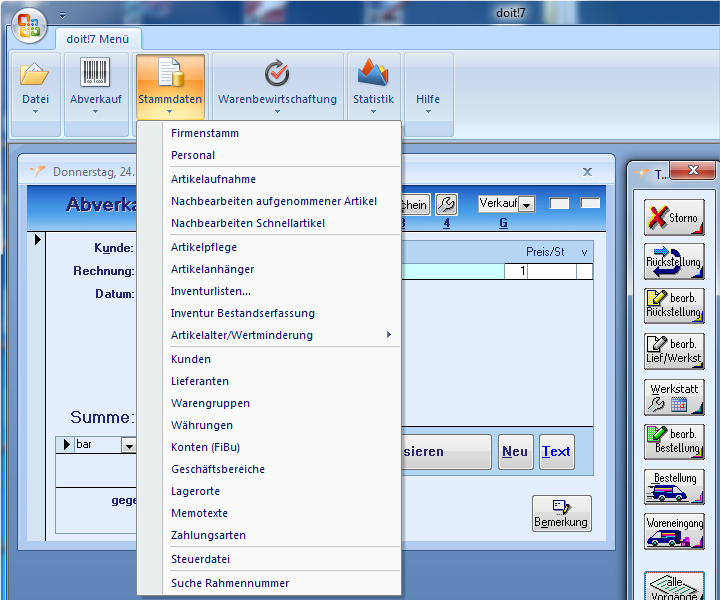Click the bearb. Lief/Werkst button
Image resolution: width=720 pixels, height=600 pixels.
point(674,351)
